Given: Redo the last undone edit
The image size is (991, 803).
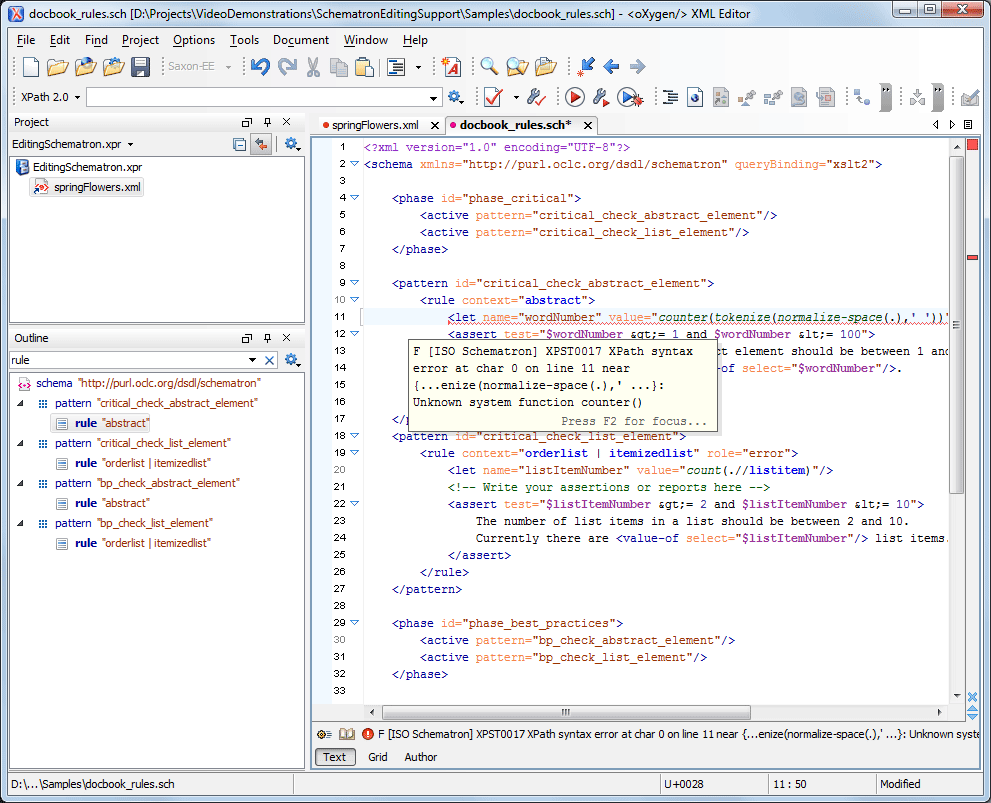Looking at the screenshot, I should (287, 66).
